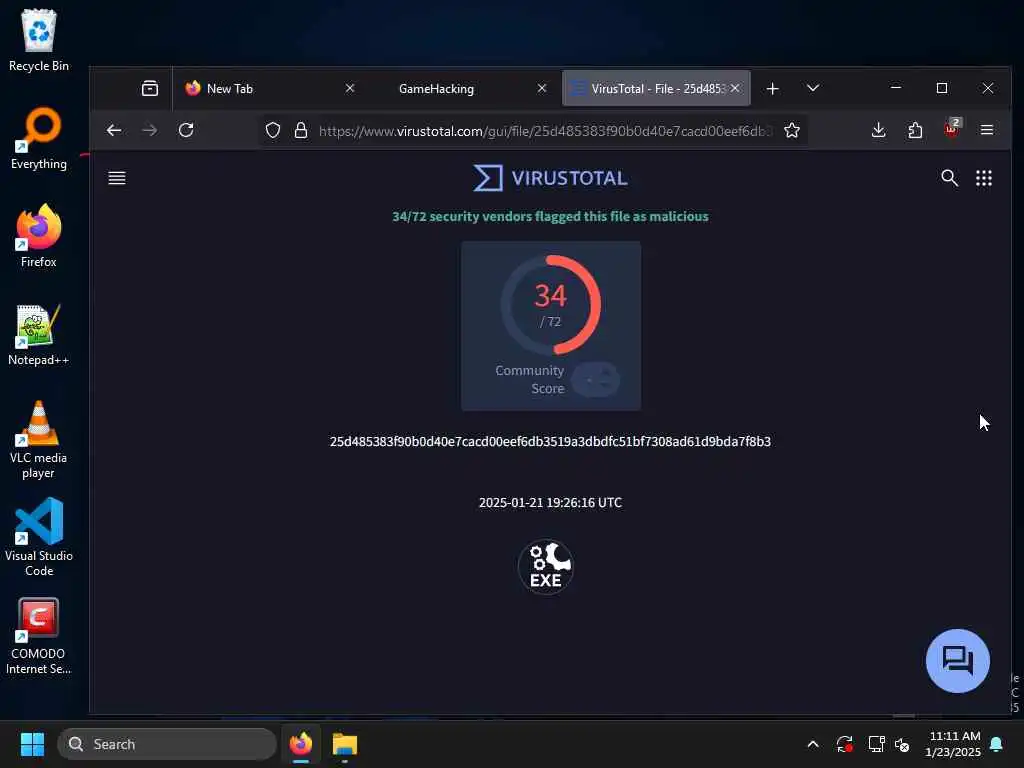Show hidden system tray icons
This screenshot has width=1024, height=768.
812,744
